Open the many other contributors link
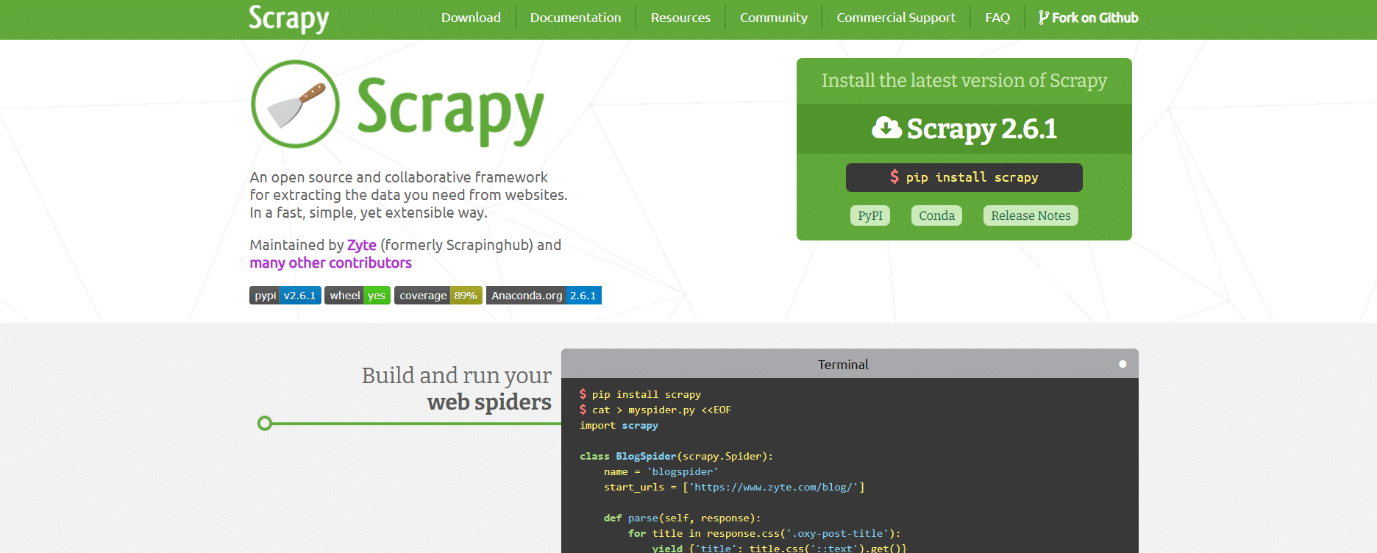 click(x=331, y=263)
